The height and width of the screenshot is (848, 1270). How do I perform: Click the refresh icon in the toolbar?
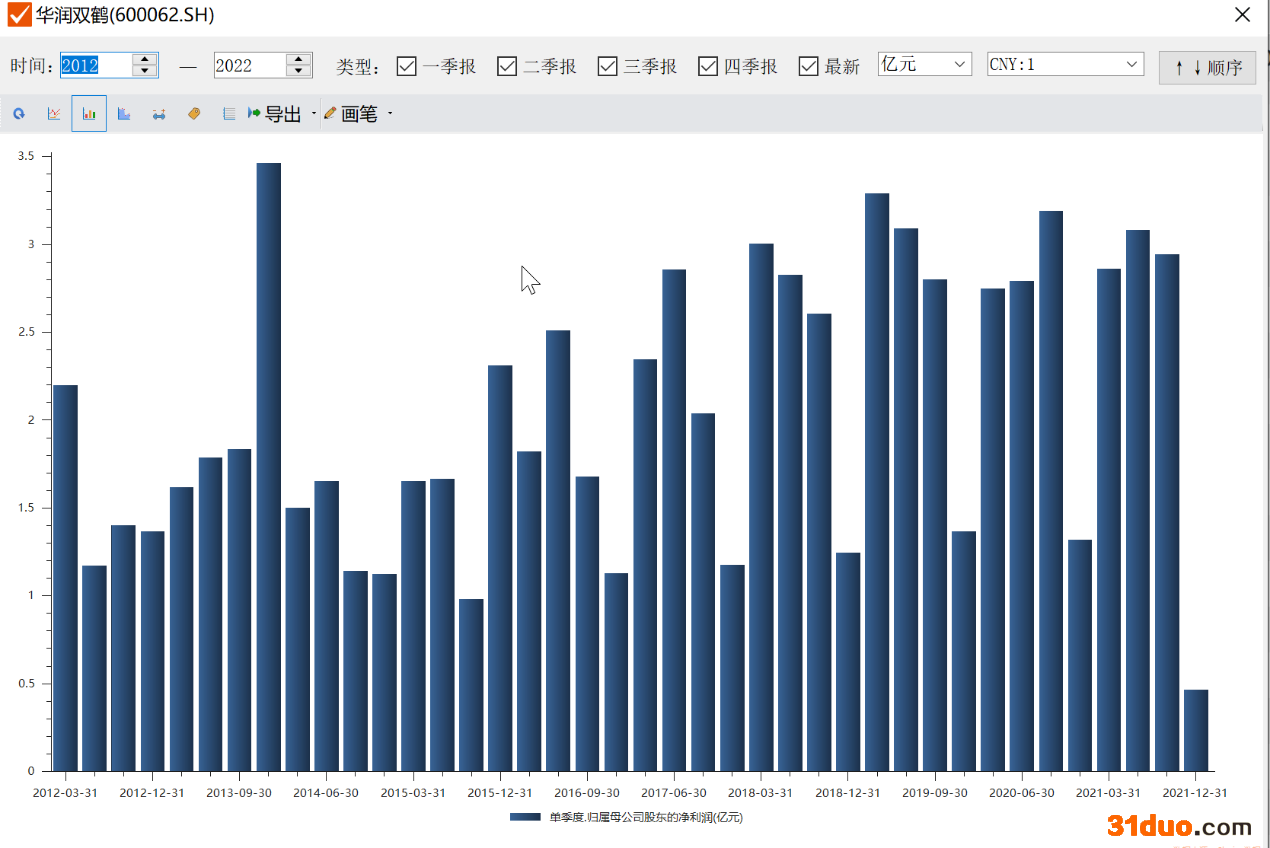(x=18, y=114)
